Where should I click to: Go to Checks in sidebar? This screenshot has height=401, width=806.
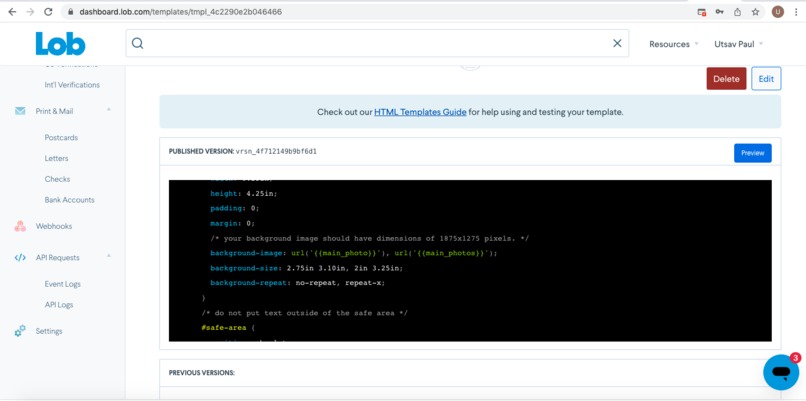pos(57,179)
